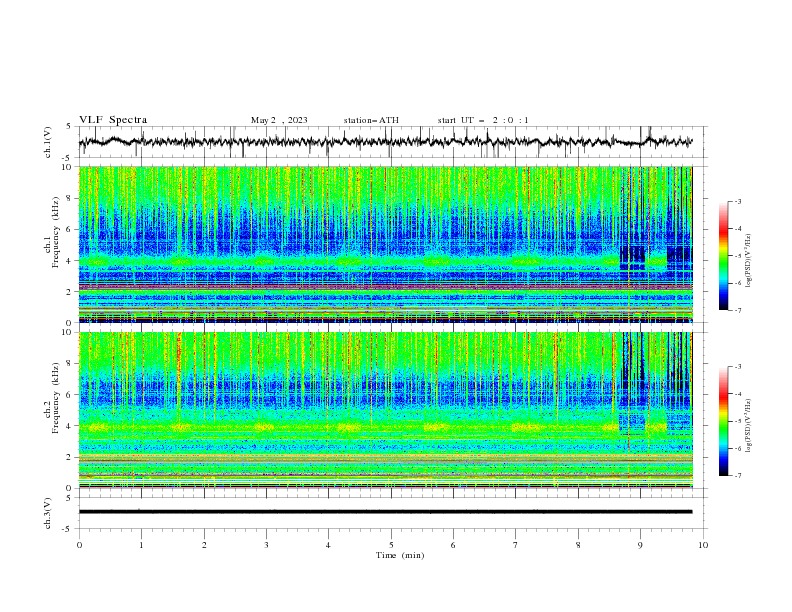Click the "ch.1(V)" waveform axis label
Viewport: 792px width, 612px height.
coord(48,142)
